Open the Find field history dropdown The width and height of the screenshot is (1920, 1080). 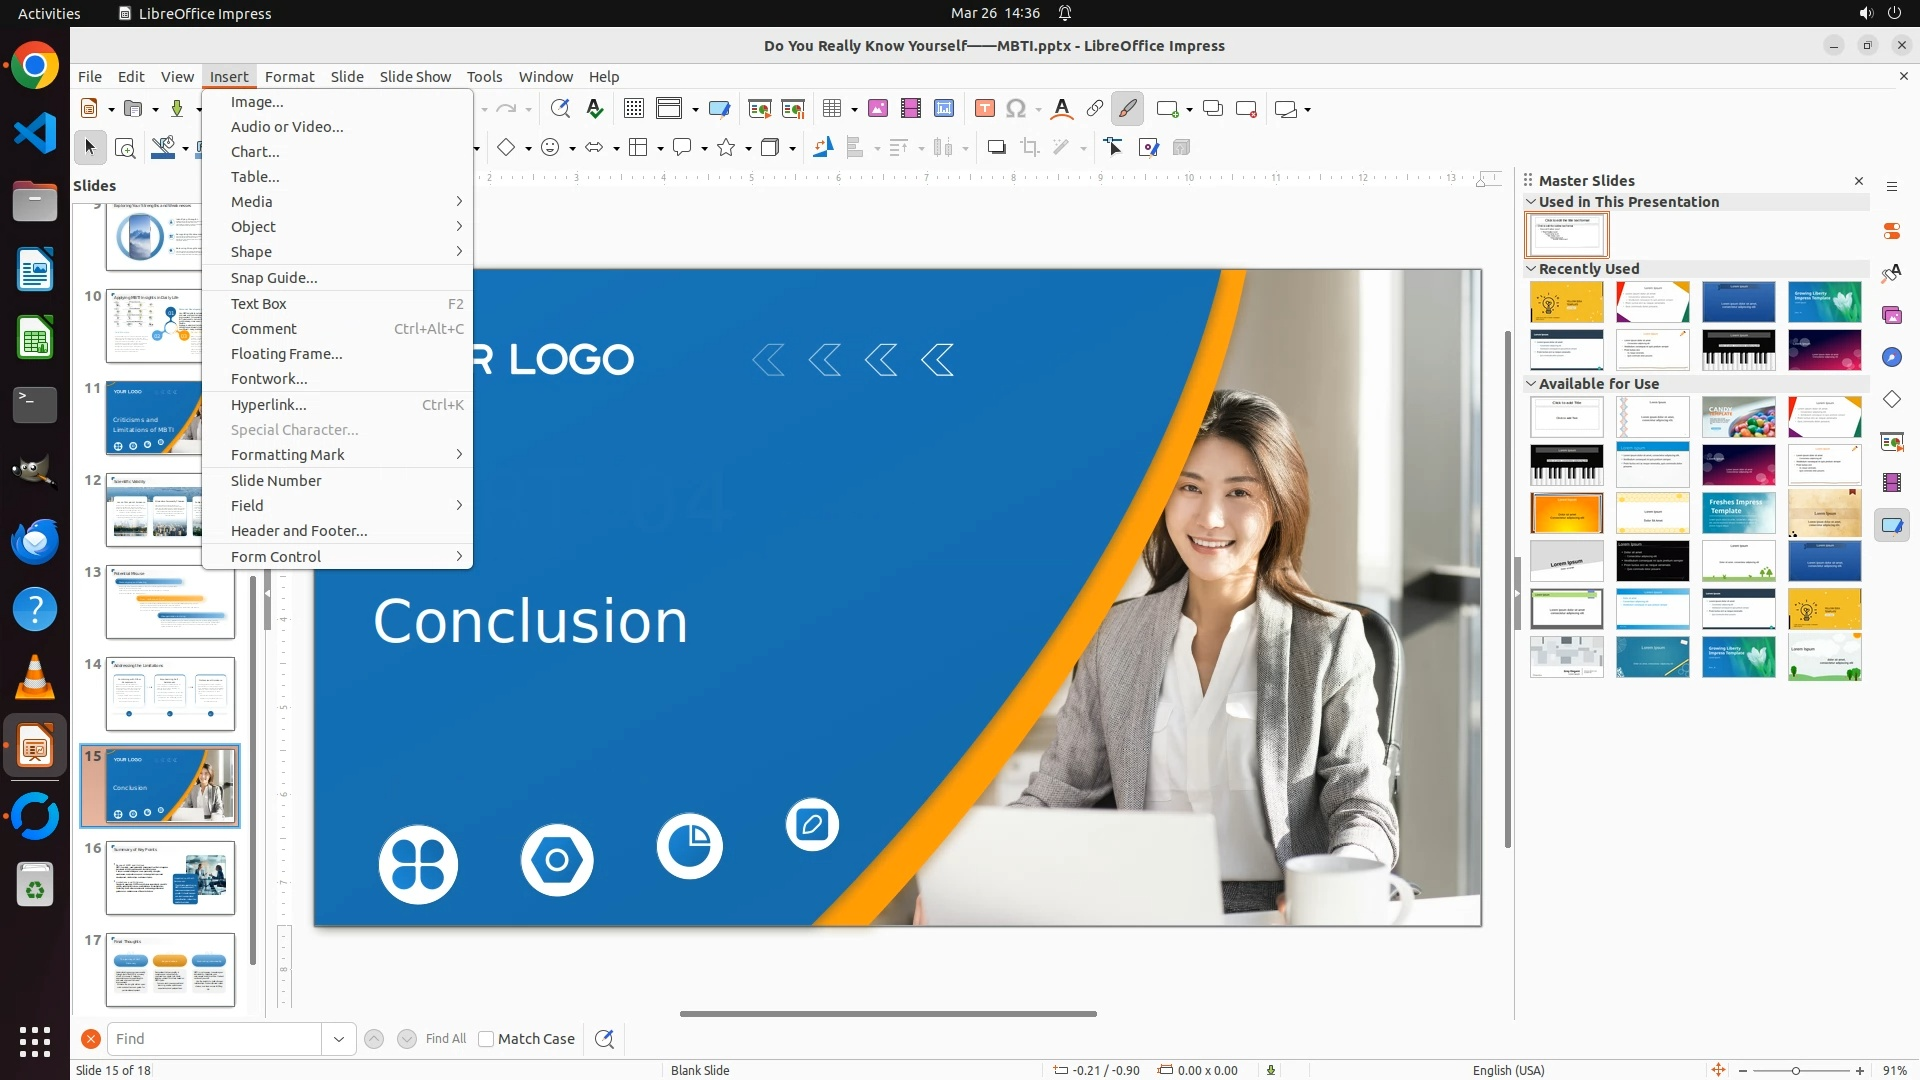pos(339,1039)
